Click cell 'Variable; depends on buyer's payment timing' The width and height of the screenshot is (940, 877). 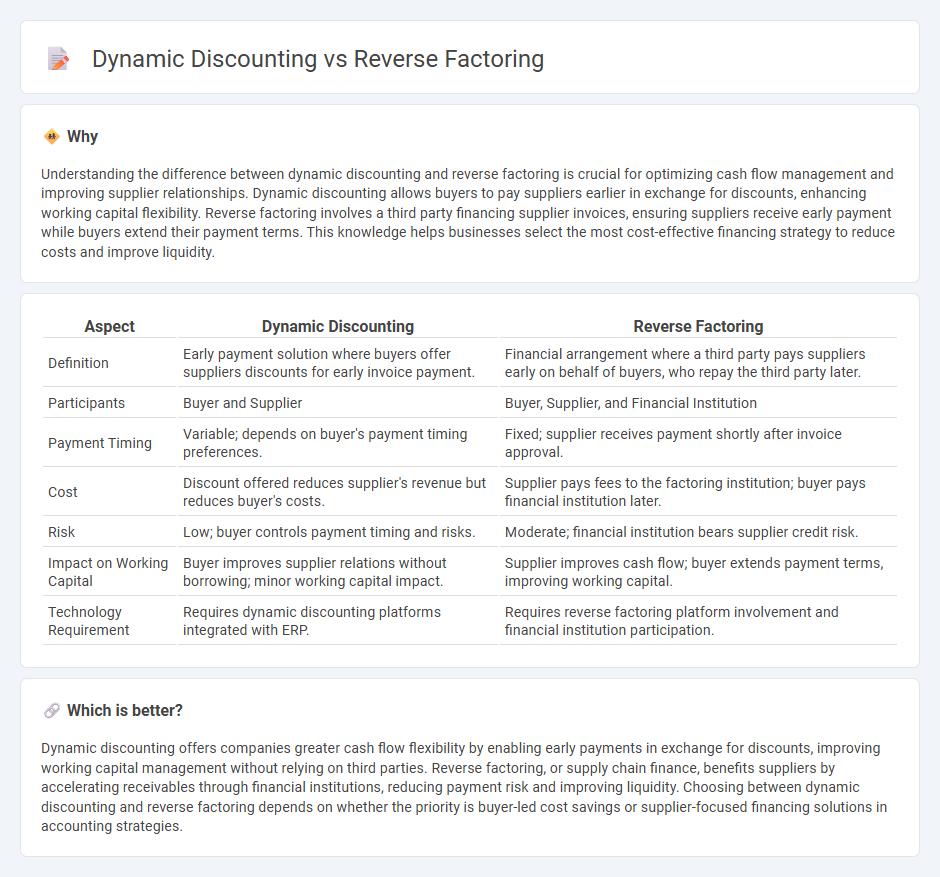[x=338, y=443]
